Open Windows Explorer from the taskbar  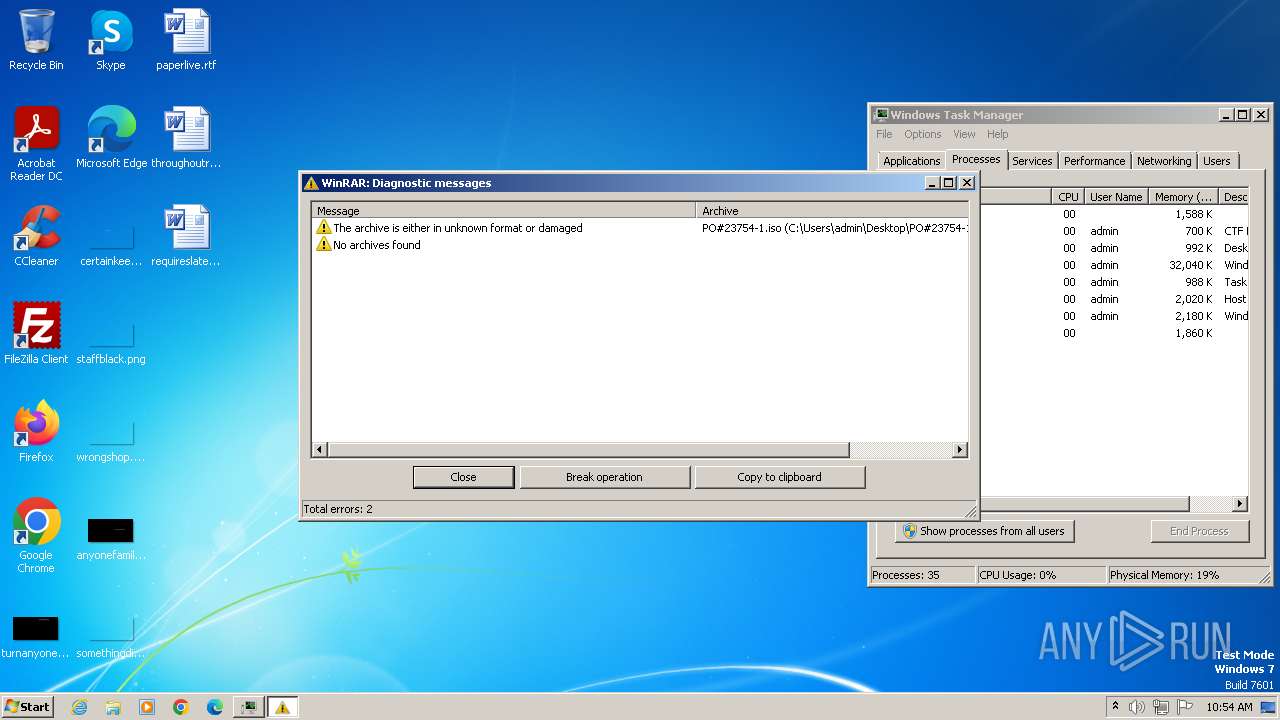(113, 707)
